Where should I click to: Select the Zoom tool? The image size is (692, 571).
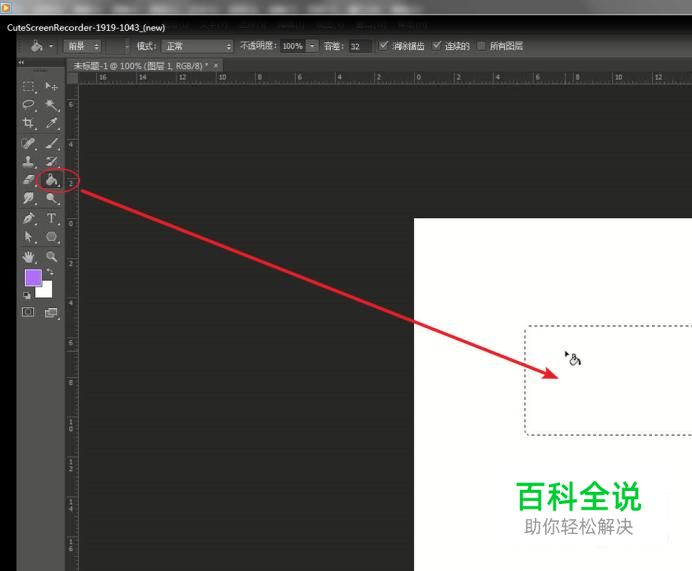tap(52, 256)
